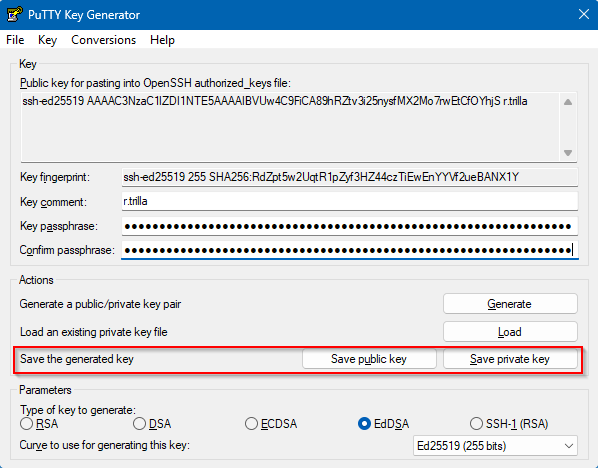Click Save private key button
This screenshot has width=598, height=468.
pyautogui.click(x=510, y=359)
